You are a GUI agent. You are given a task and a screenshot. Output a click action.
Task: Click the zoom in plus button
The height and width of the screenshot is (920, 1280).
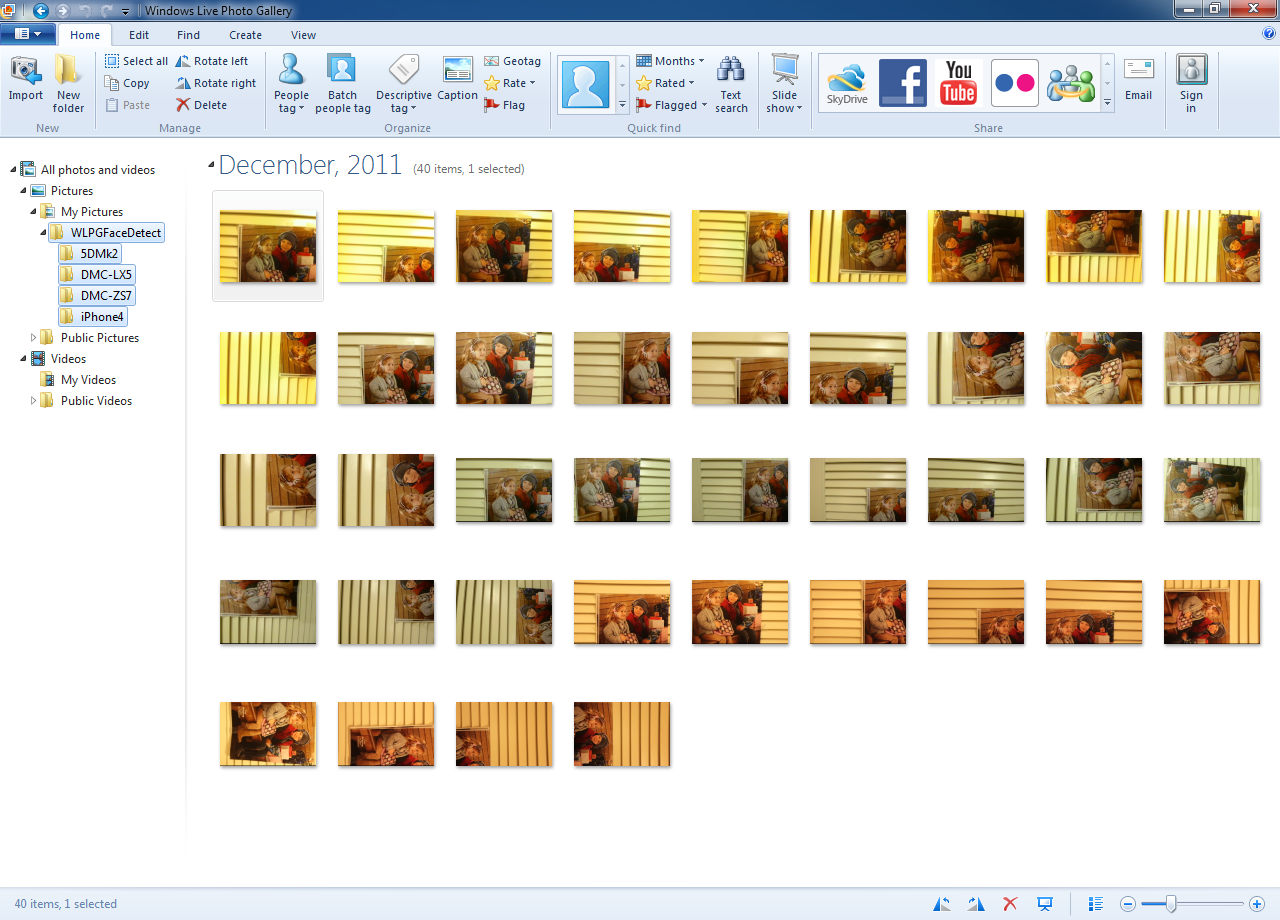(x=1257, y=904)
